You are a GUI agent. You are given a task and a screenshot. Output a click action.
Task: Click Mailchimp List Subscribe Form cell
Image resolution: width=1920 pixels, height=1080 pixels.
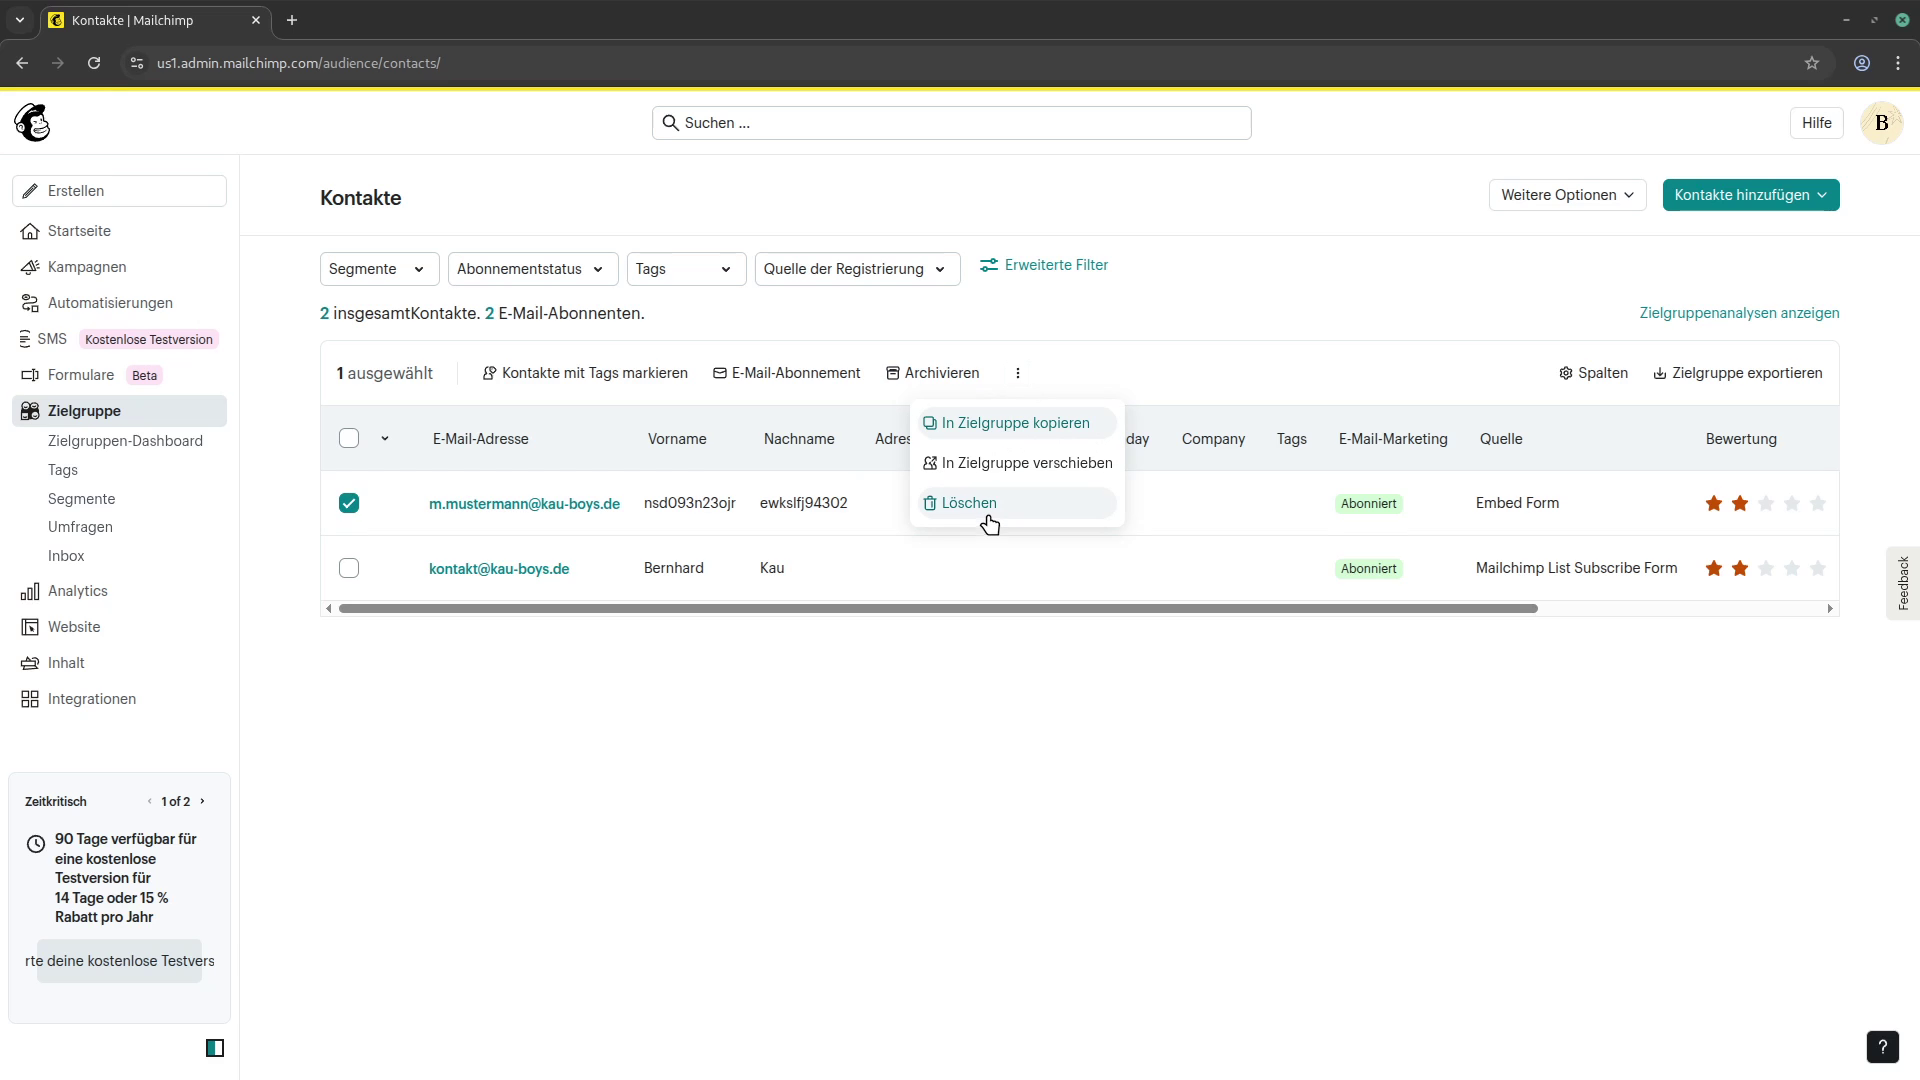tap(1576, 568)
